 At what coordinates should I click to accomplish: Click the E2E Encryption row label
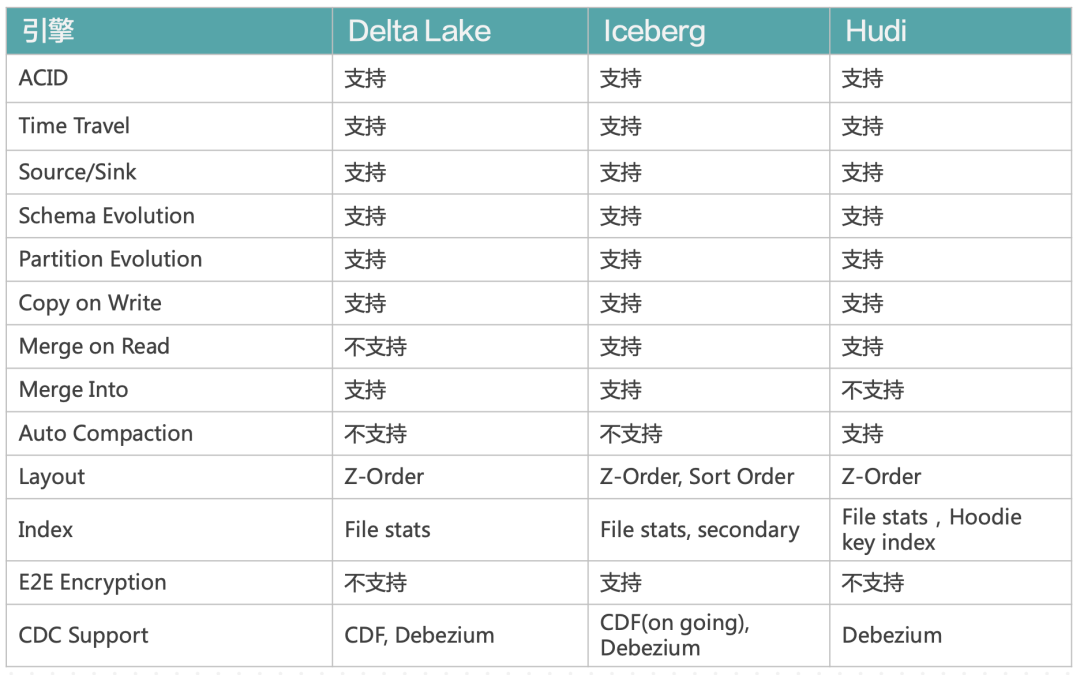(x=92, y=582)
